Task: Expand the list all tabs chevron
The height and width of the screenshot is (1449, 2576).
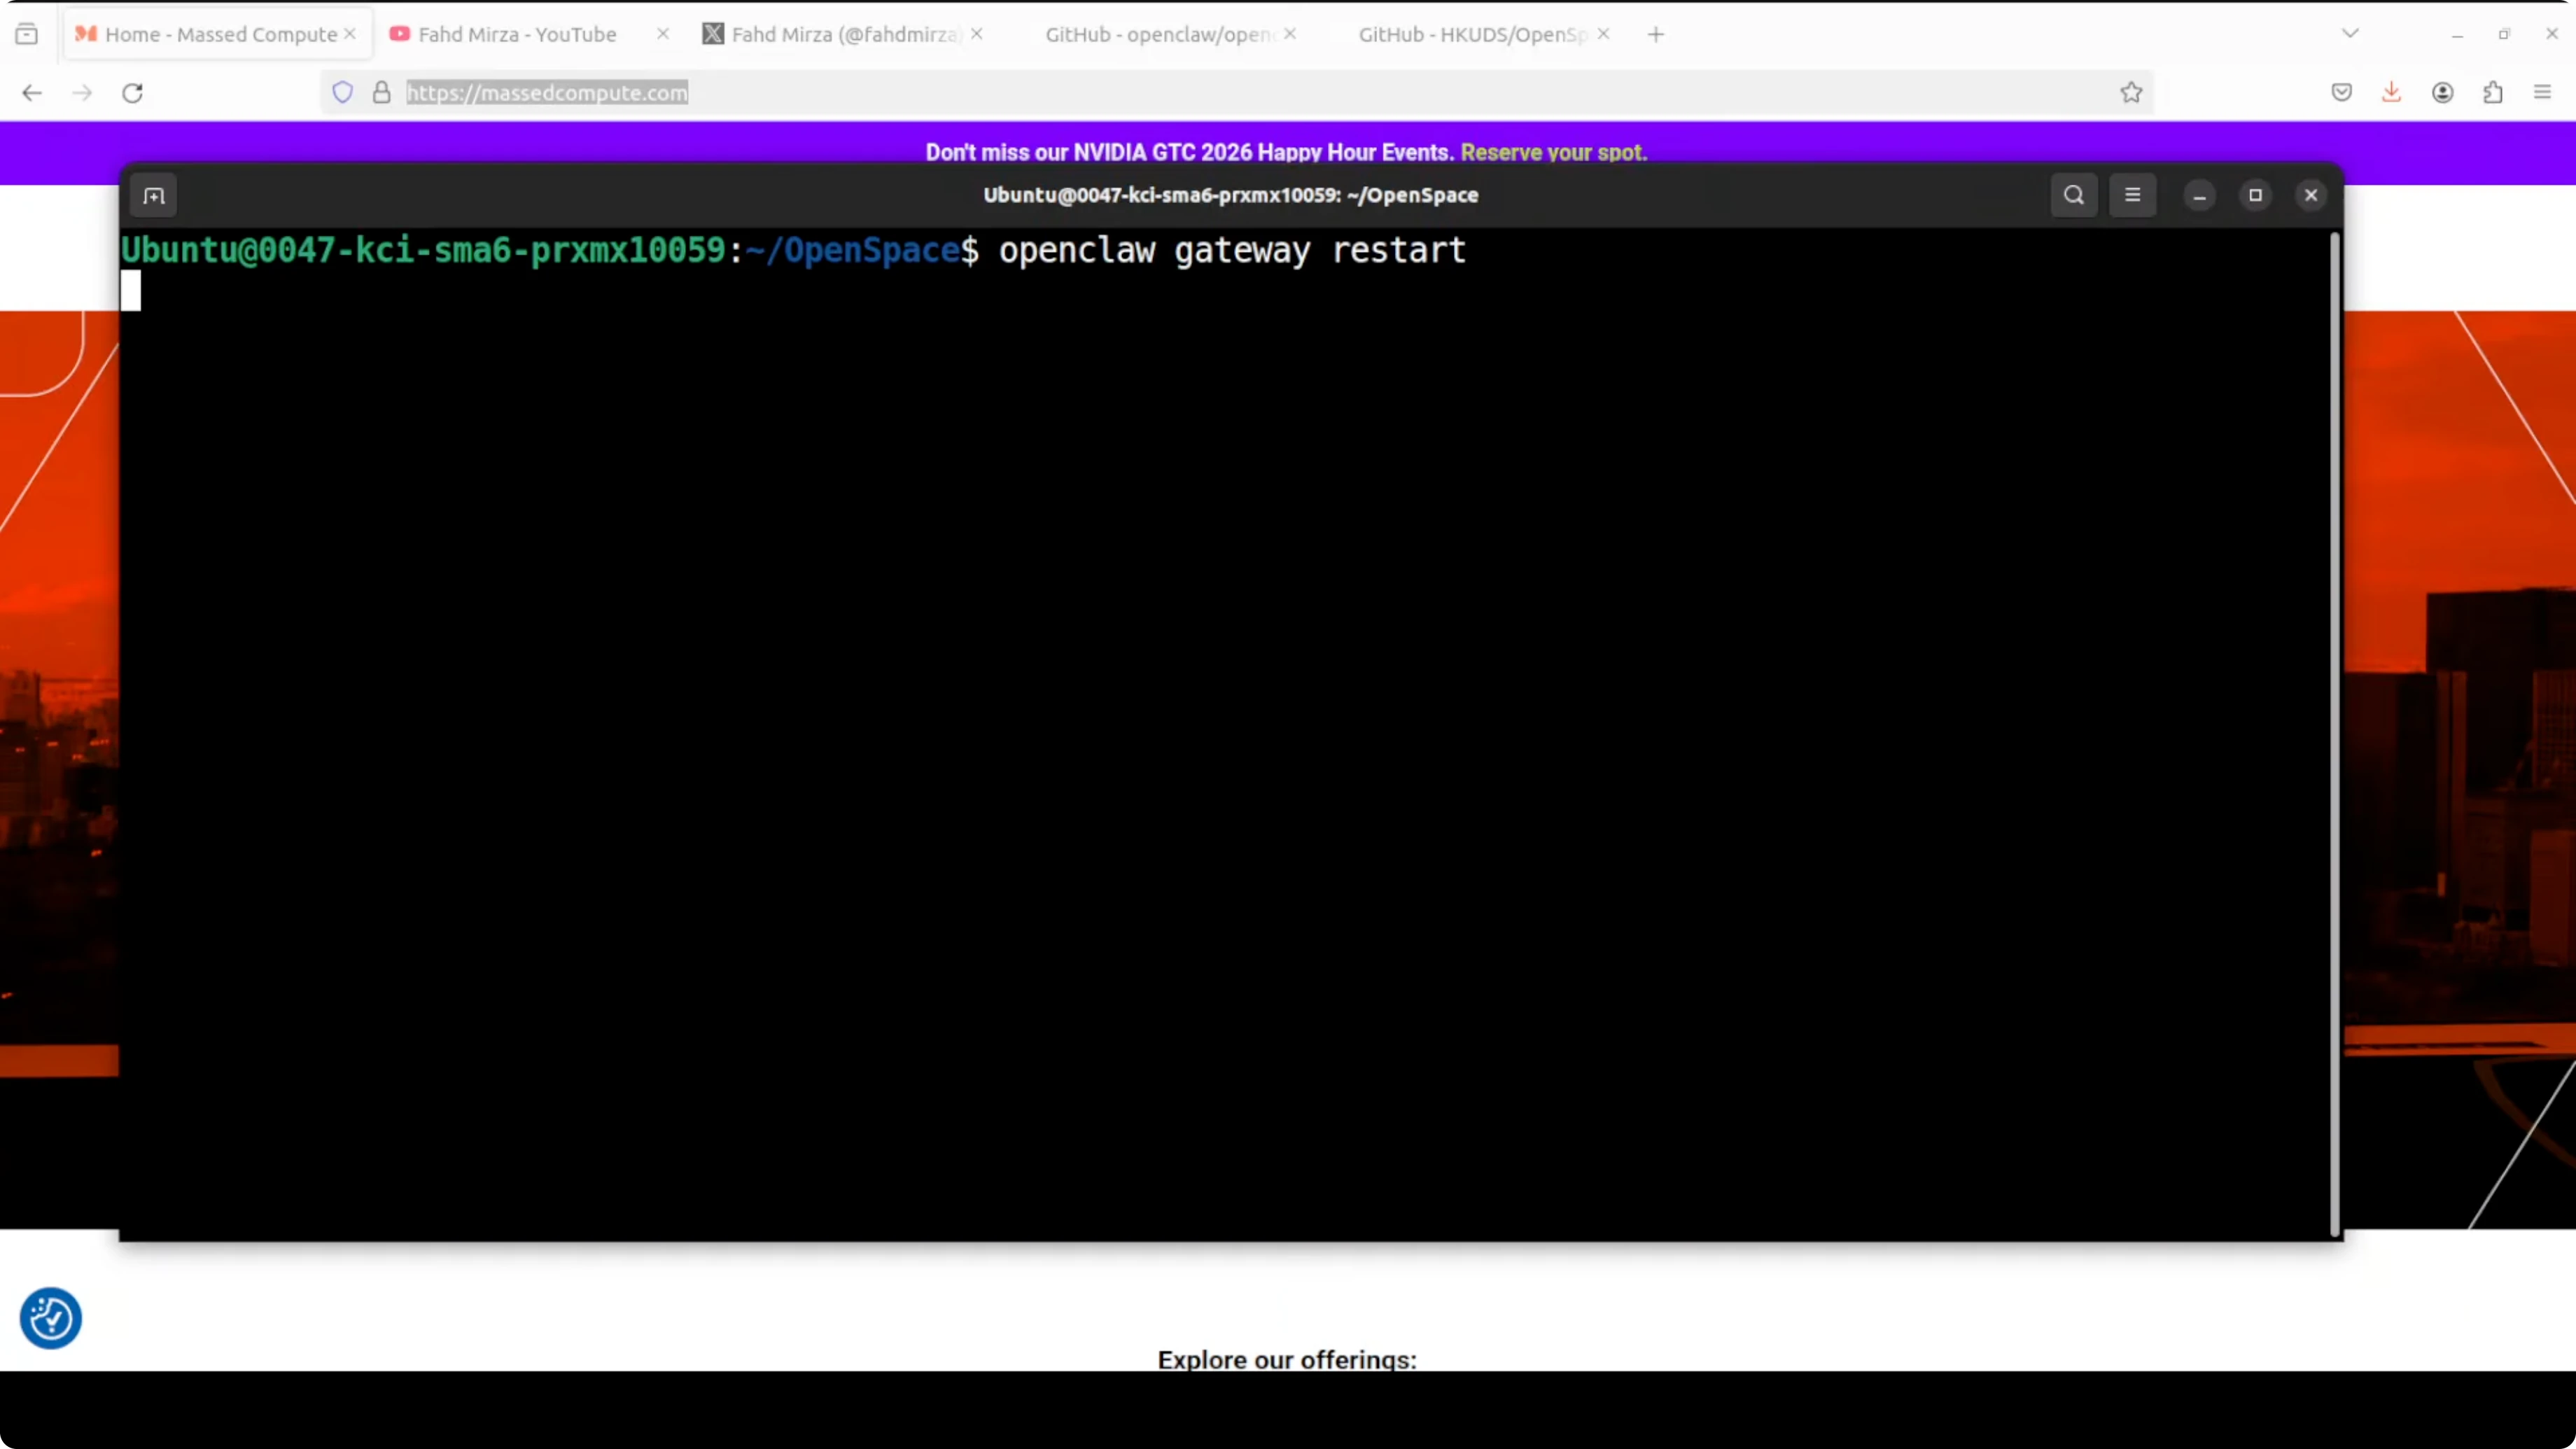Action: click(2350, 34)
